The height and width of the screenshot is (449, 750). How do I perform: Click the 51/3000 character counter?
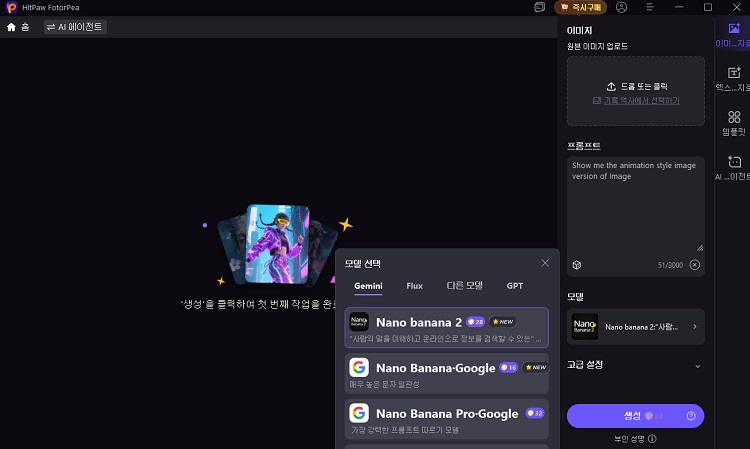[670, 265]
